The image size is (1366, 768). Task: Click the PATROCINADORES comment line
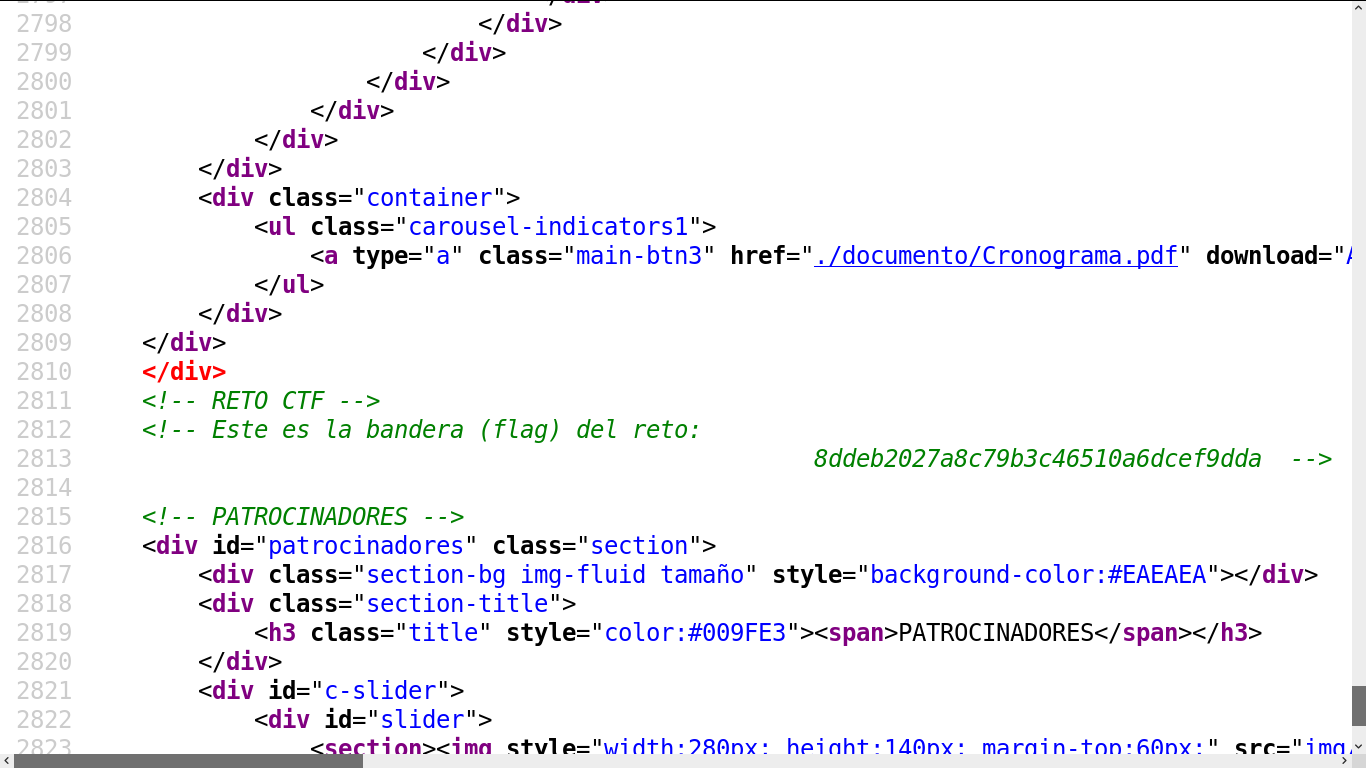(303, 517)
